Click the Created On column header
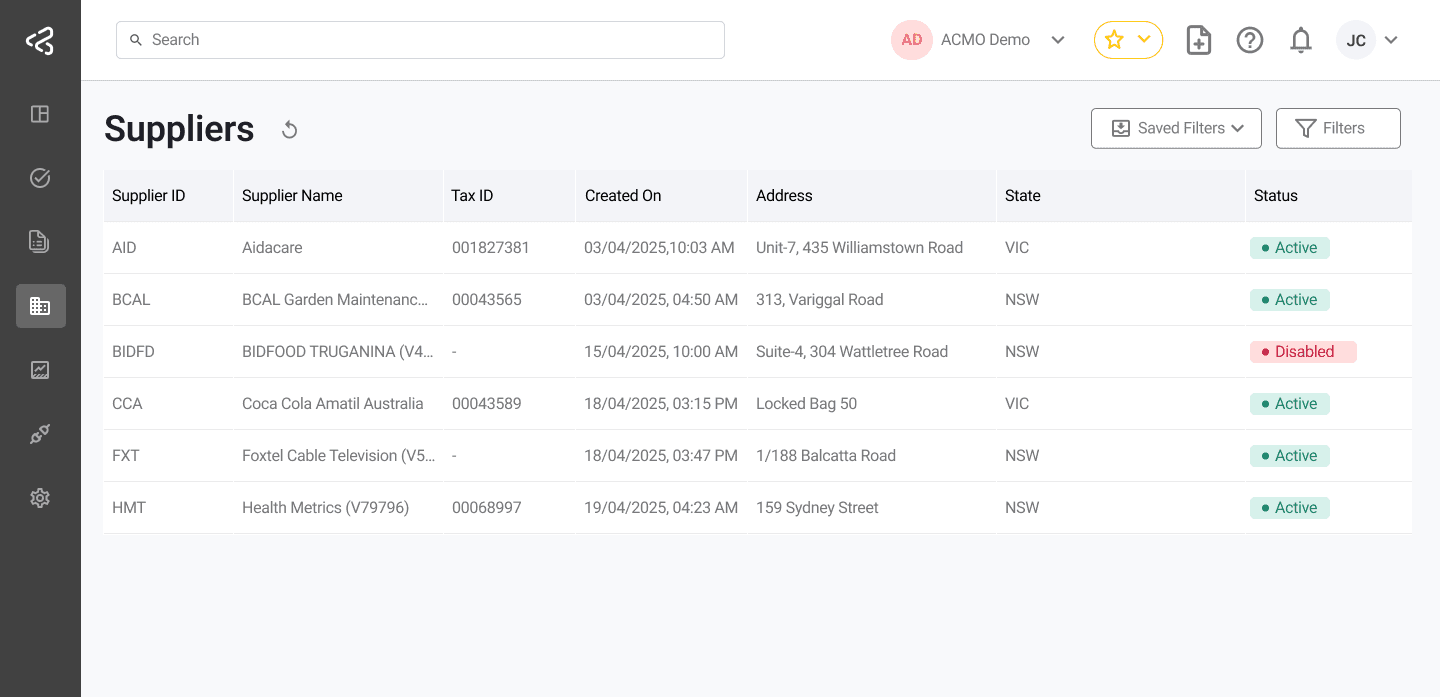The image size is (1440, 697). point(623,196)
